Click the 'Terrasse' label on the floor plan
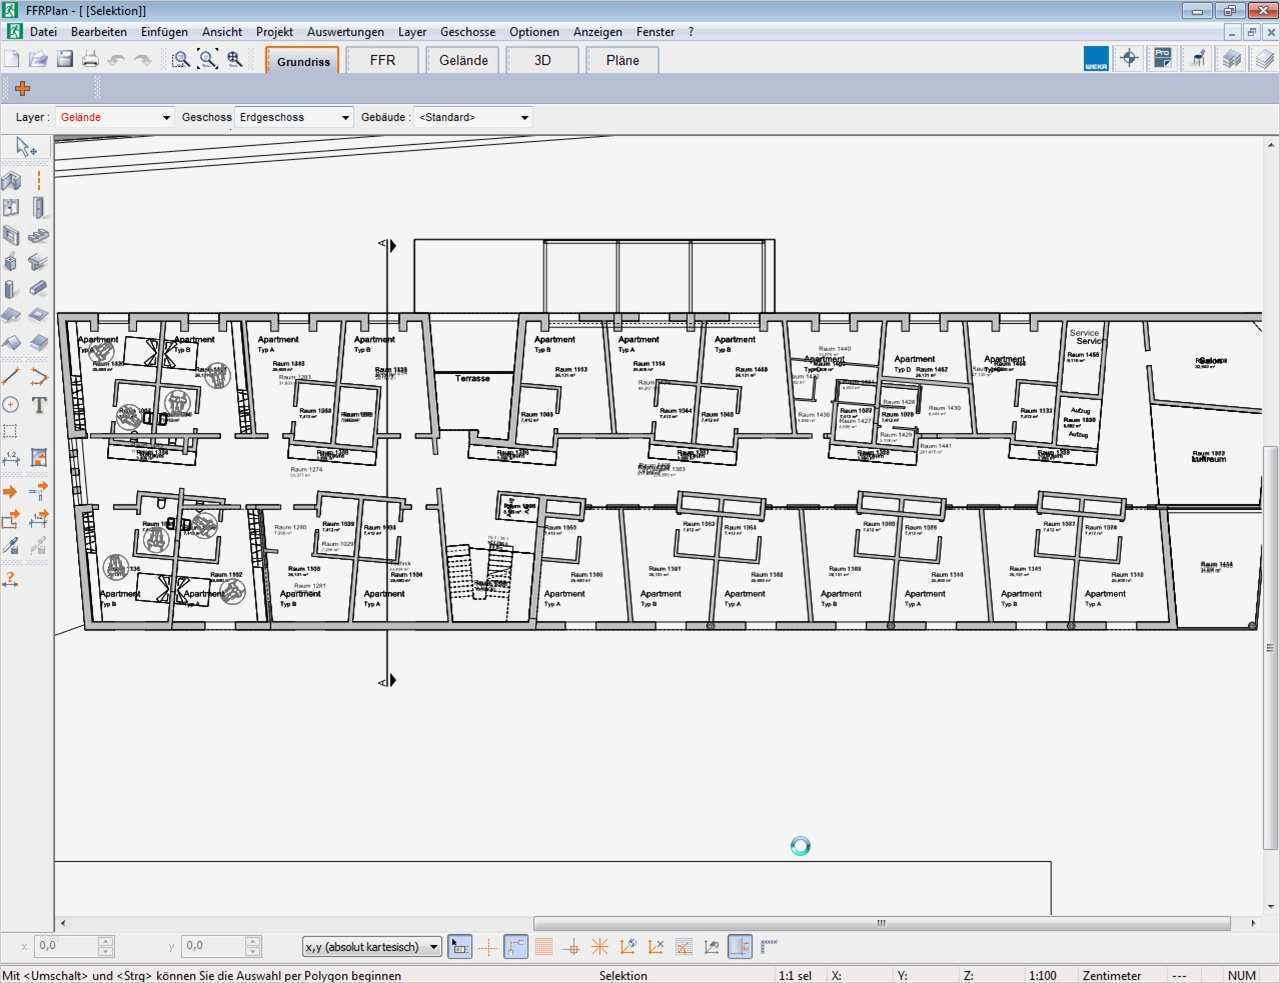The width and height of the screenshot is (1280, 983). click(473, 379)
